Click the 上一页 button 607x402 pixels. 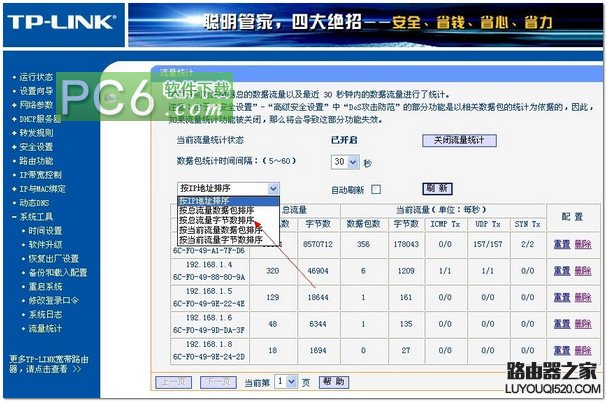coord(173,382)
